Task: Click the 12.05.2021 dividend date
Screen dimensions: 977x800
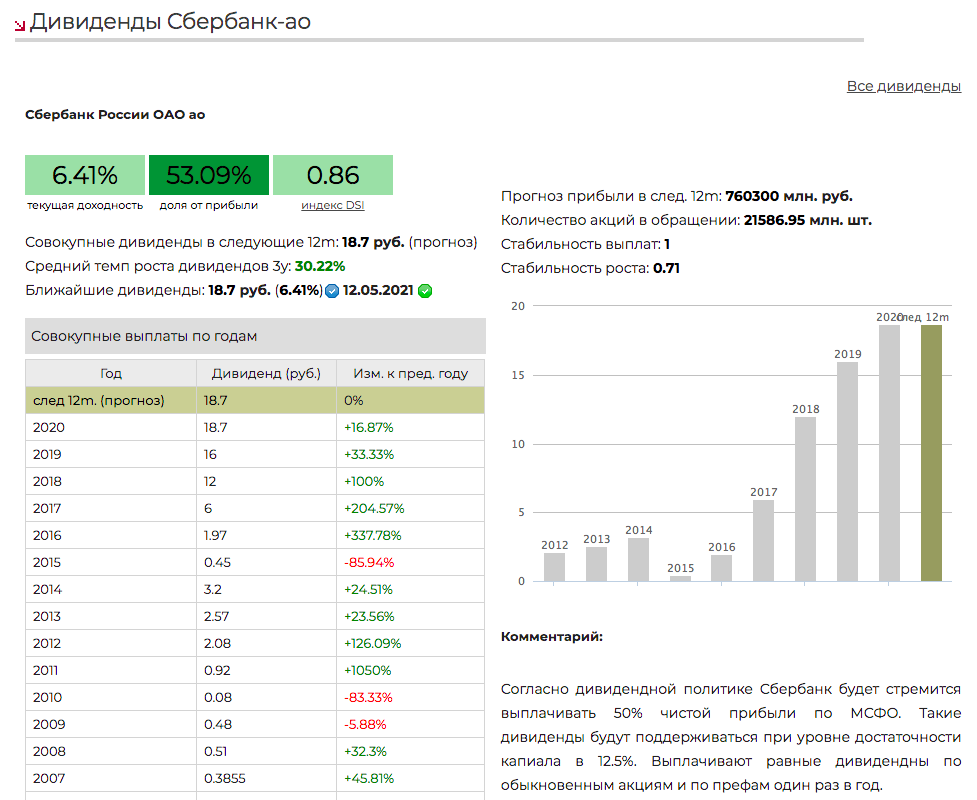Action: (378, 290)
